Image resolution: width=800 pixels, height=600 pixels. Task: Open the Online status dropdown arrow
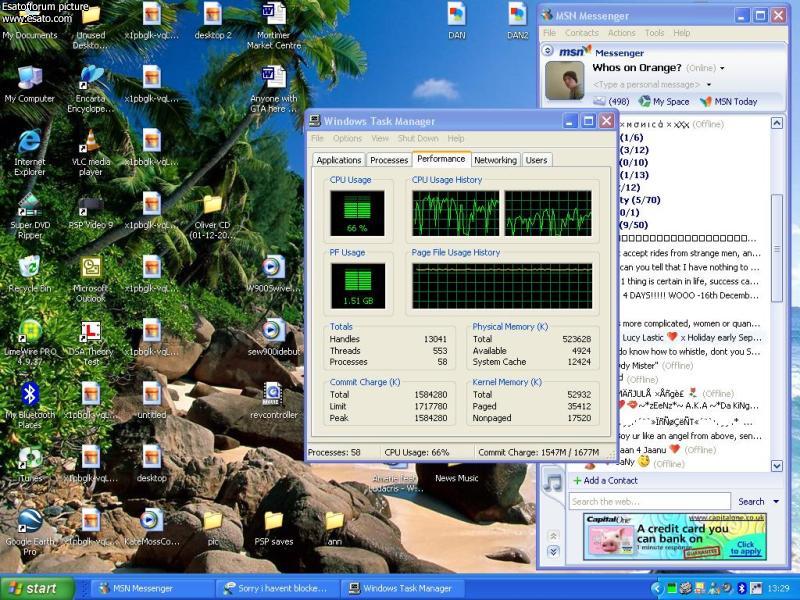tap(722, 68)
